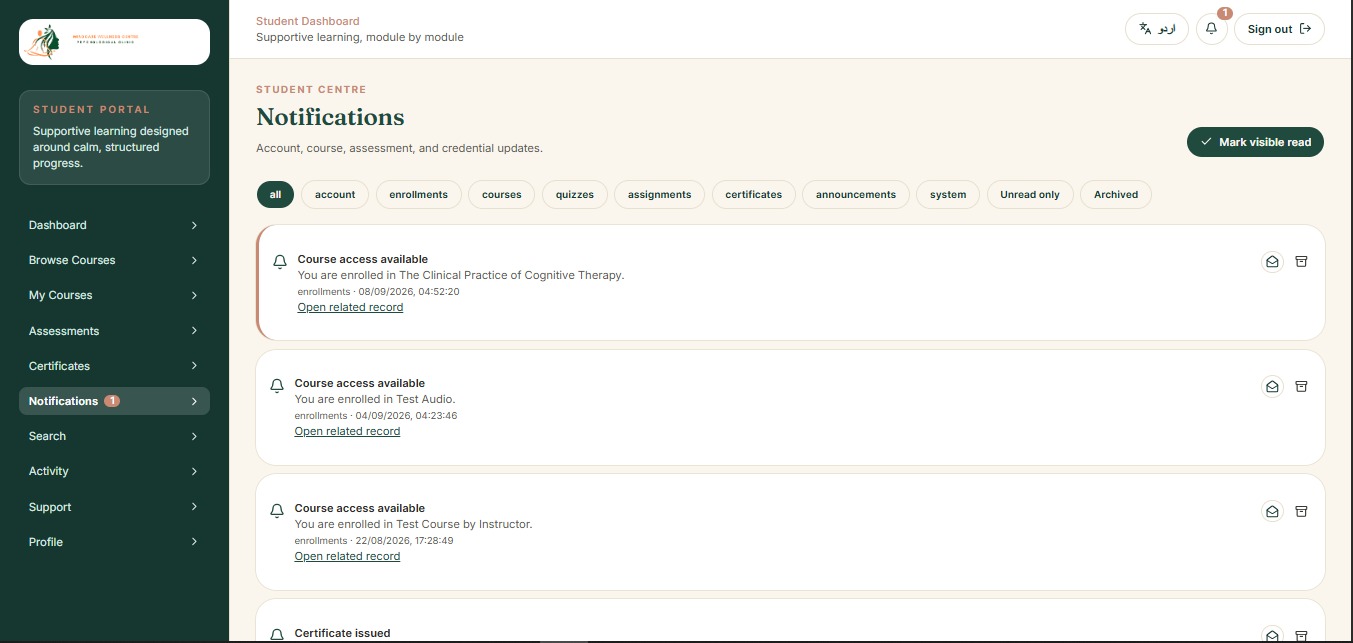Filter notifications by courses
The width and height of the screenshot is (1353, 643).
(501, 194)
